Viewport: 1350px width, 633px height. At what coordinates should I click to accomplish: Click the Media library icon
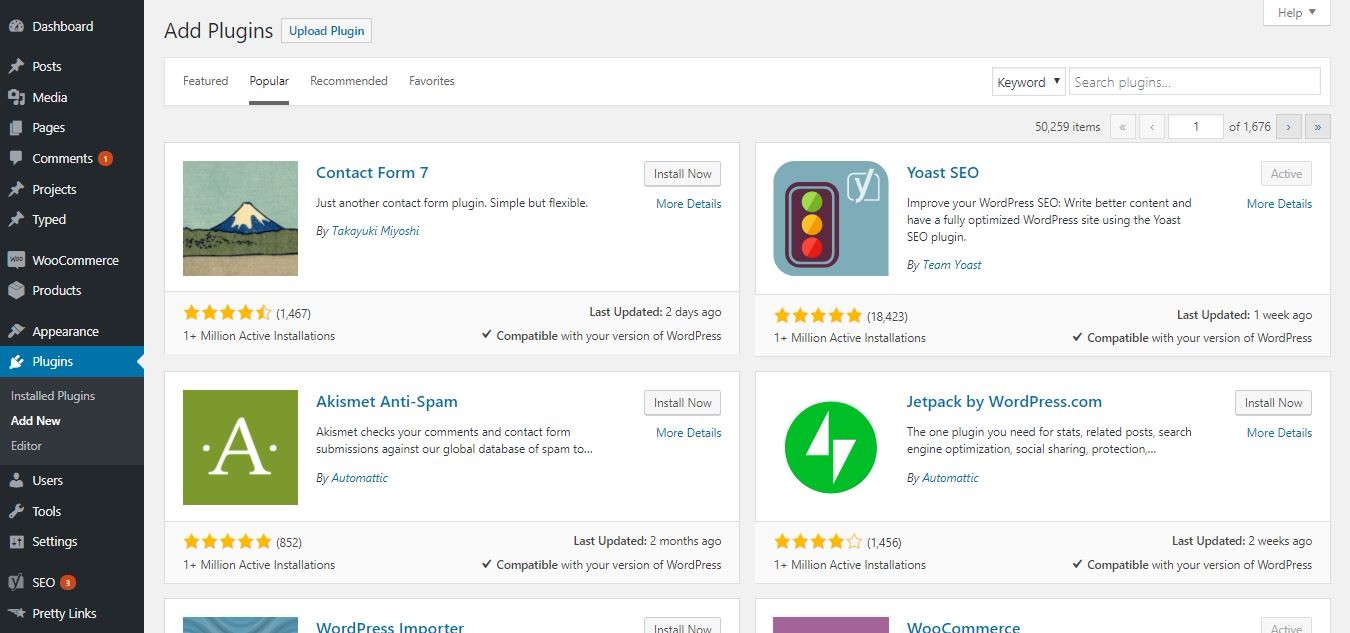click(16, 97)
